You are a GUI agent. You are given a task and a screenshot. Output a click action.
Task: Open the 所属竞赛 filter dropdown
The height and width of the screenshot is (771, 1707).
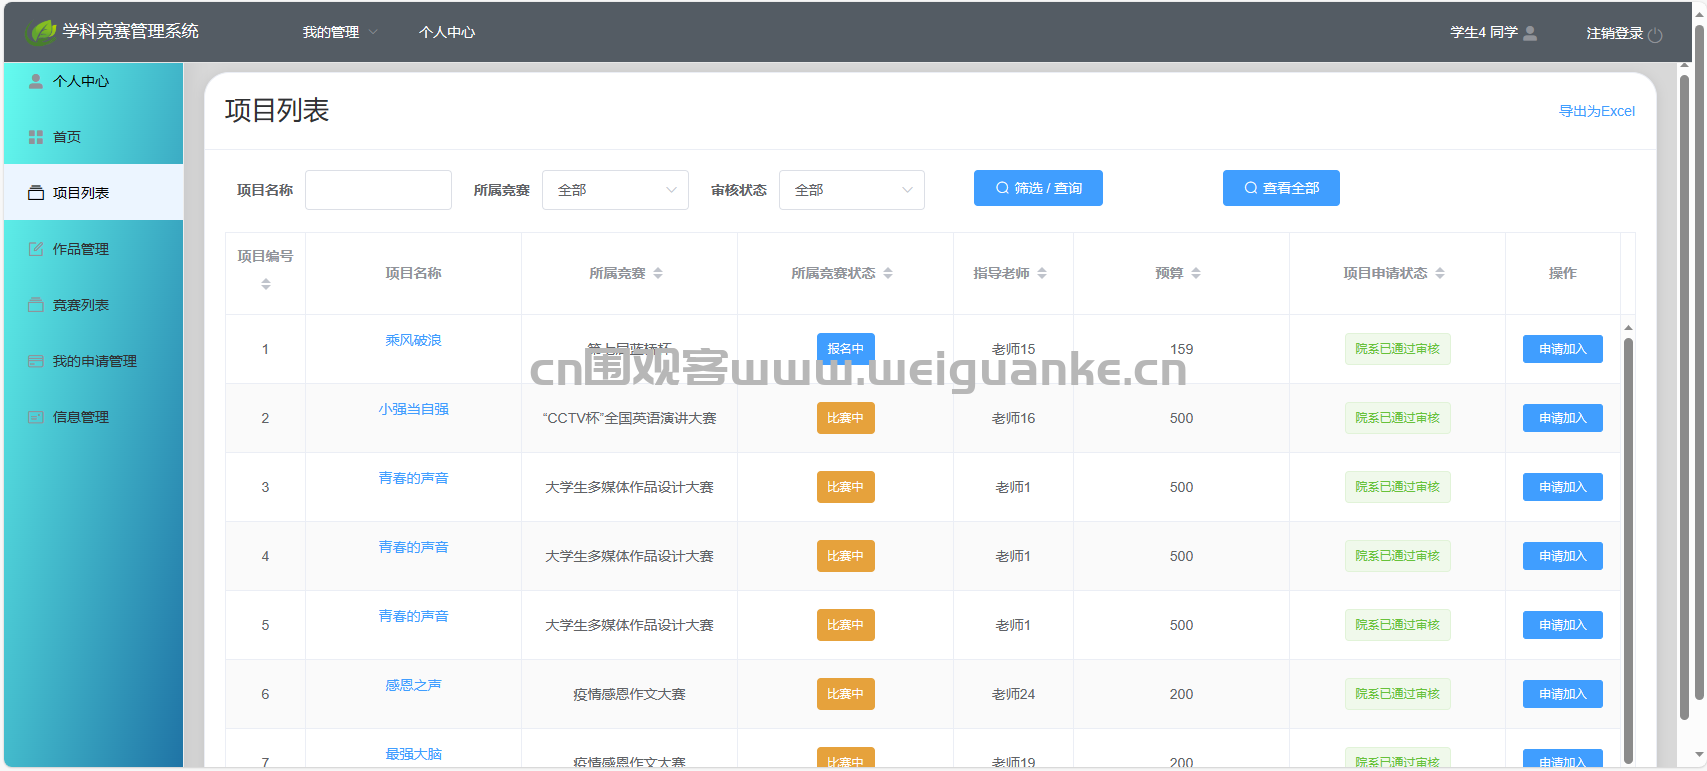[x=615, y=190]
